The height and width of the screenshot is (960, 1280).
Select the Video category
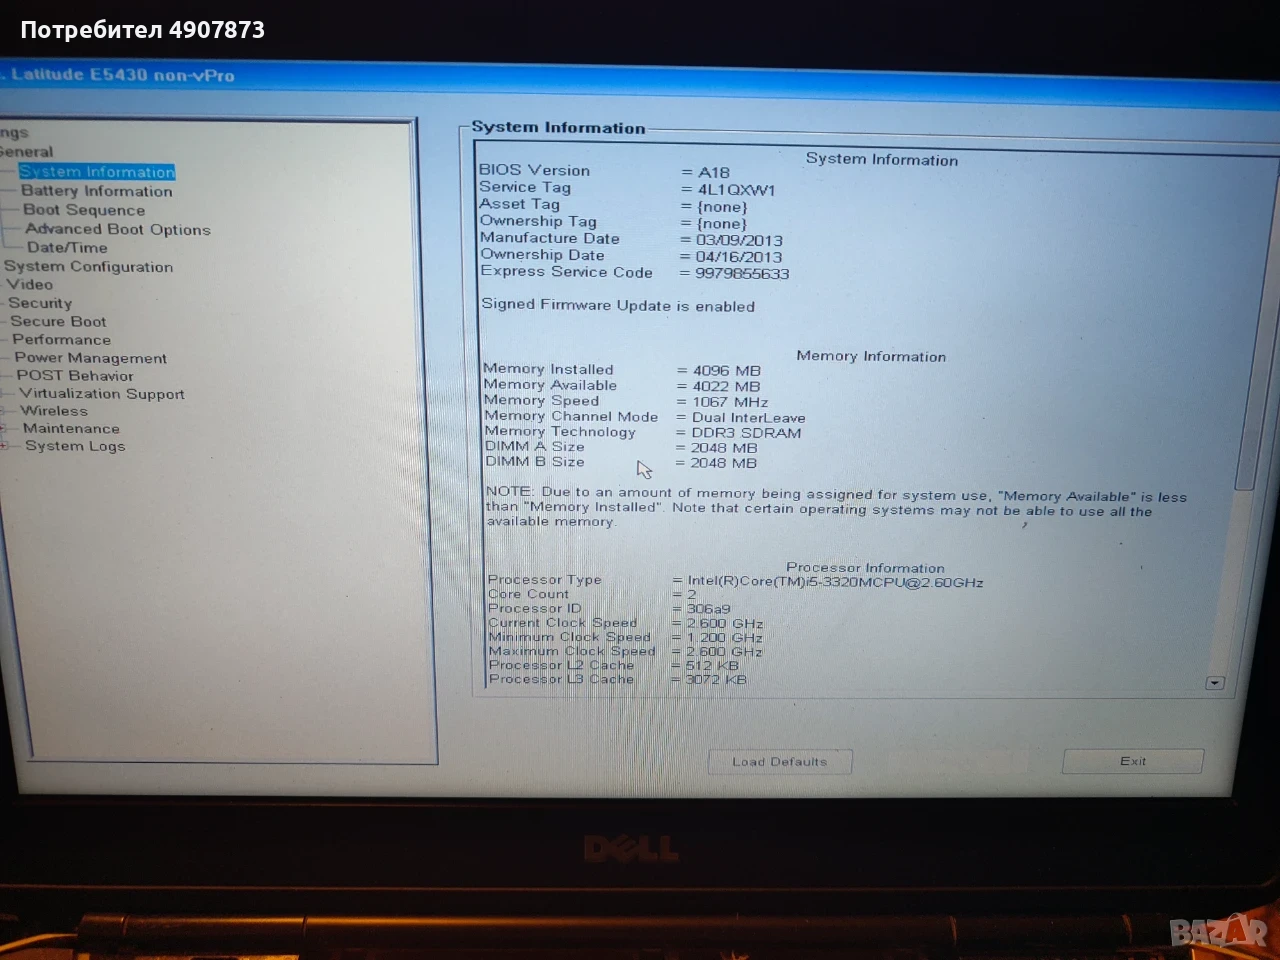point(29,284)
